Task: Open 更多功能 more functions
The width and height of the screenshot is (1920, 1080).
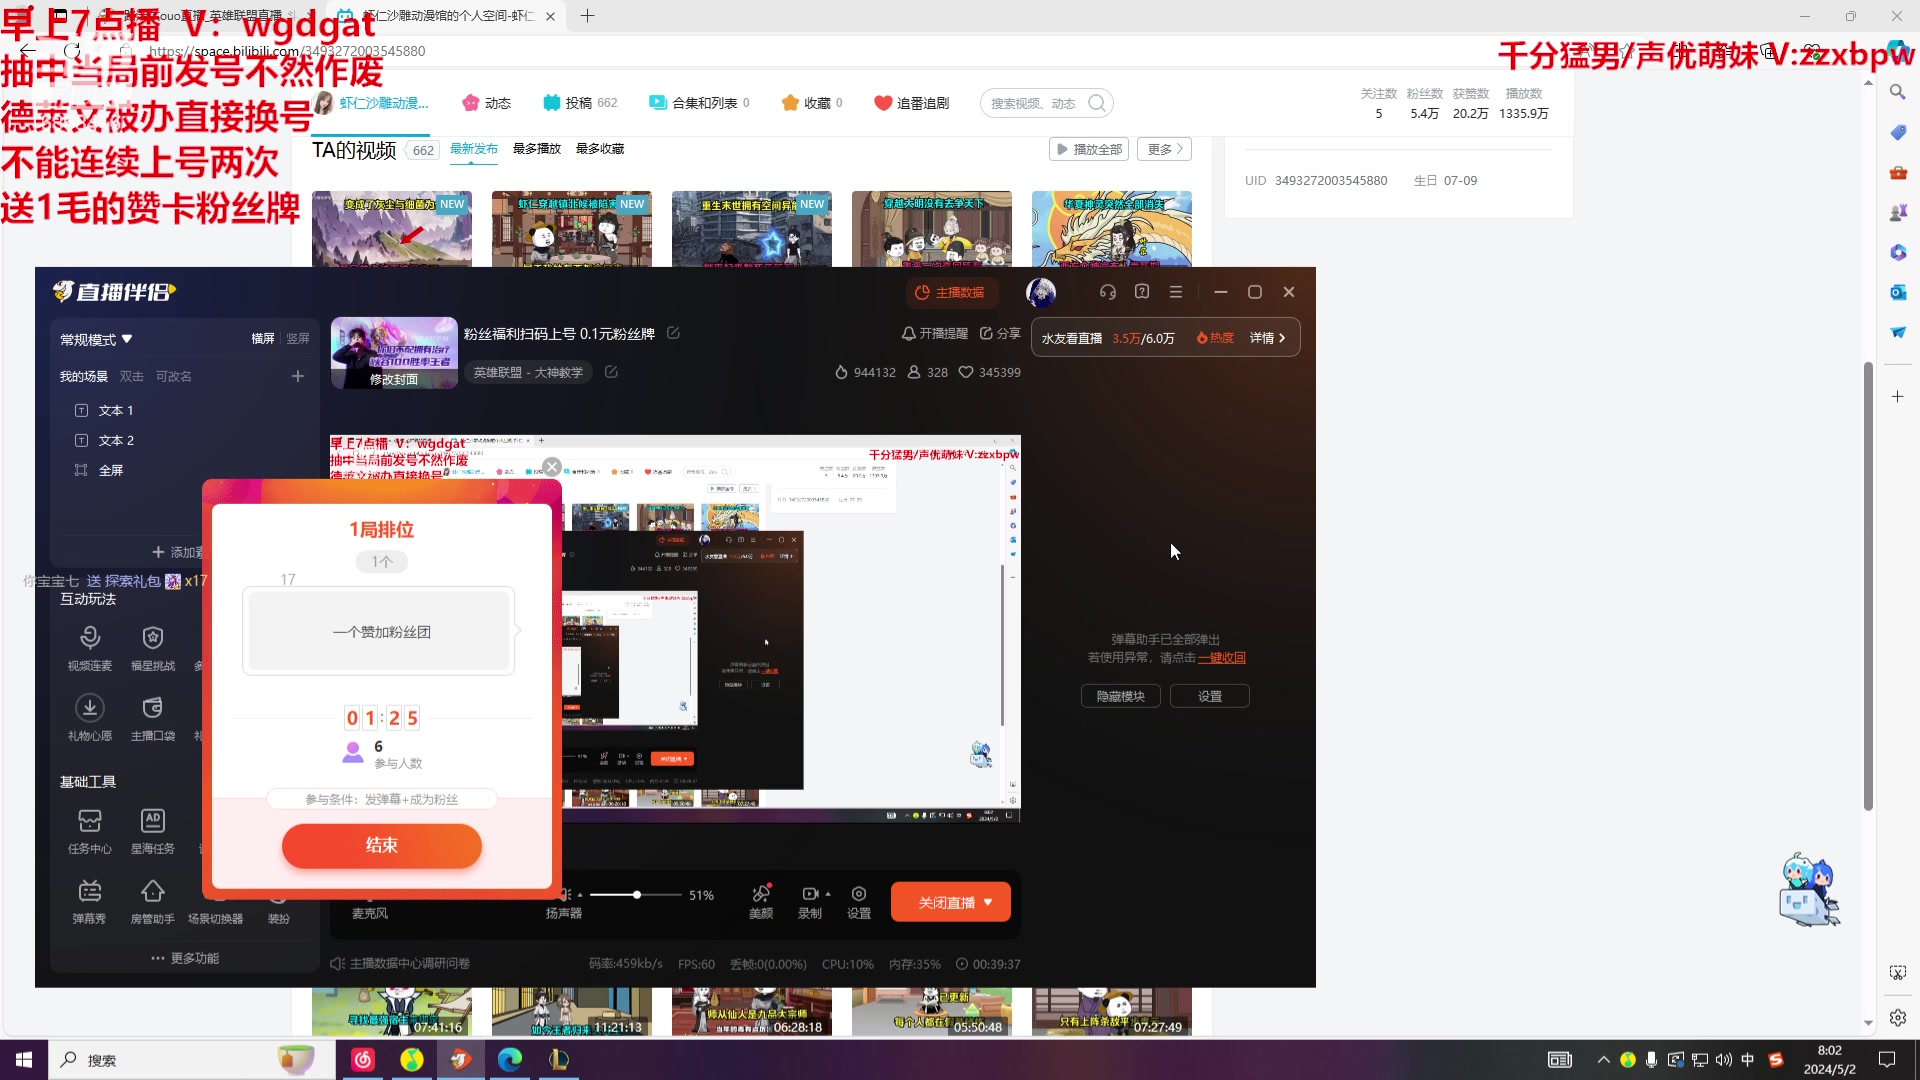Action: pyautogui.click(x=185, y=958)
